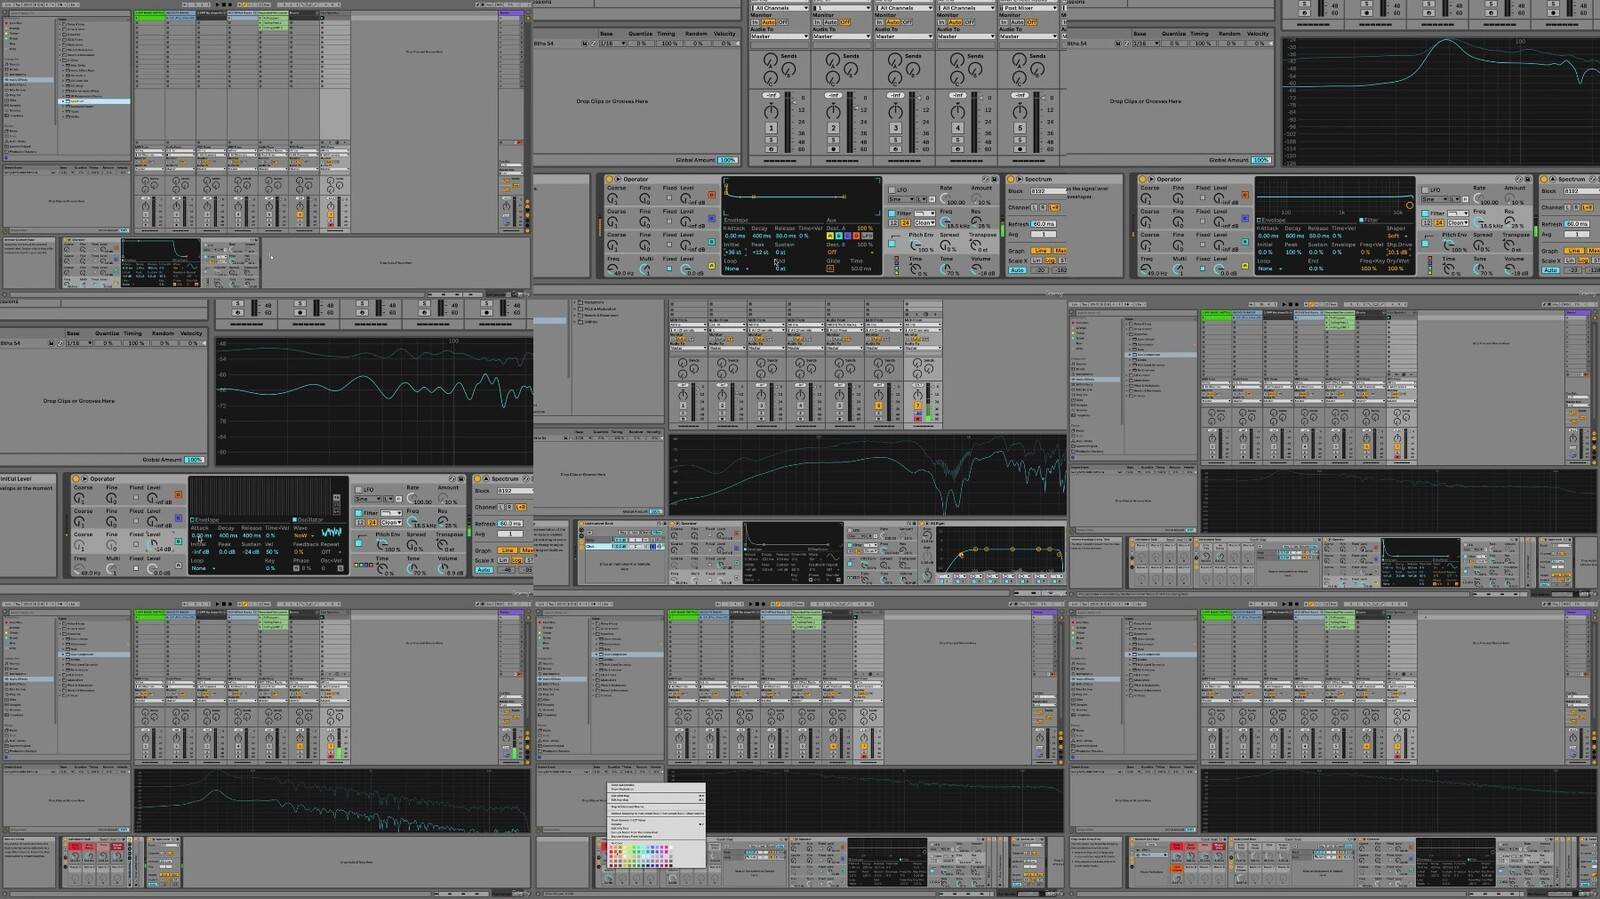This screenshot has width=1600, height=899.
Task: Open the Shaper "Soft" dropdown in Operator filter
Action: click(1396, 236)
